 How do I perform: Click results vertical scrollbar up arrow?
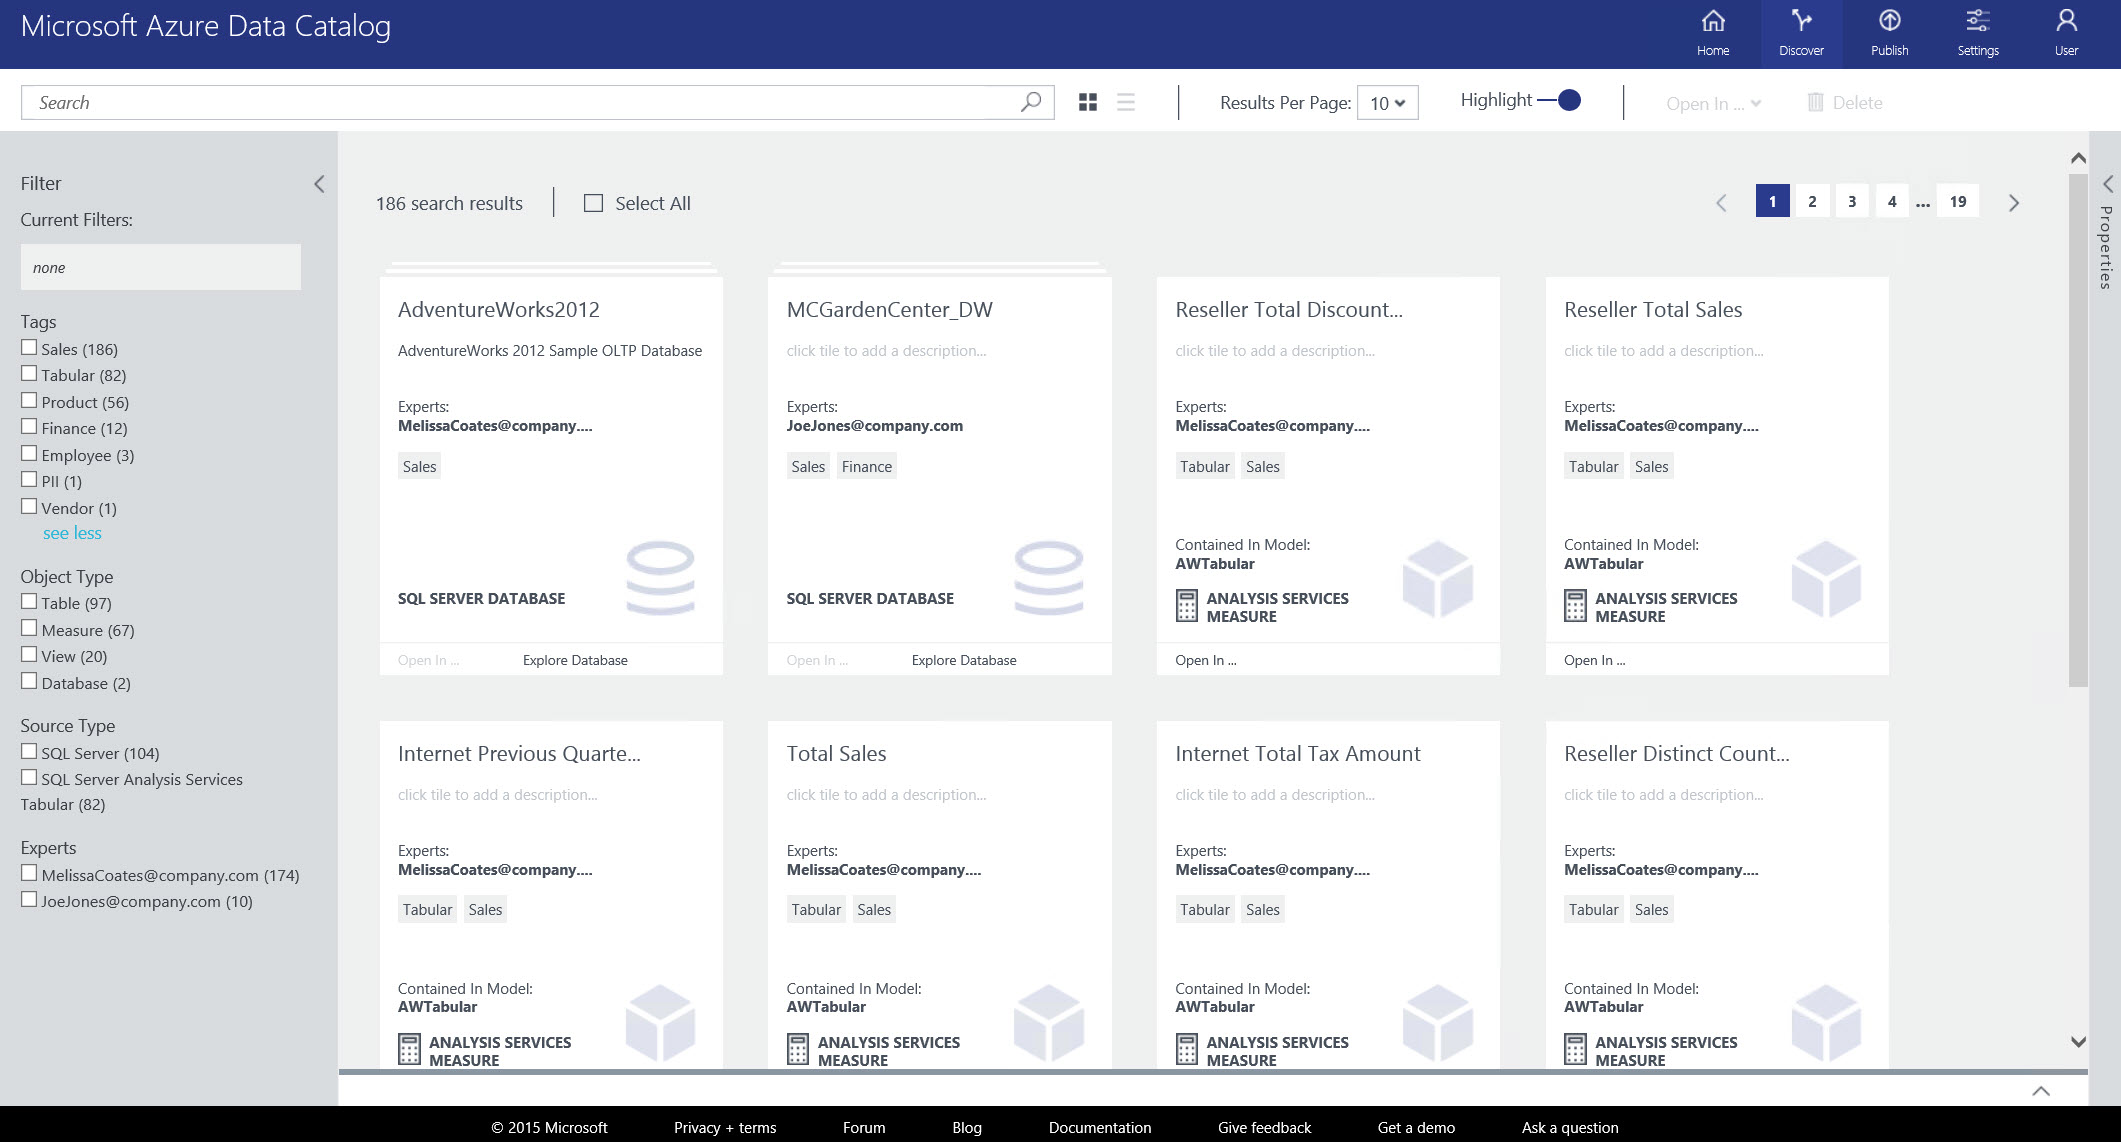[x=2078, y=158]
